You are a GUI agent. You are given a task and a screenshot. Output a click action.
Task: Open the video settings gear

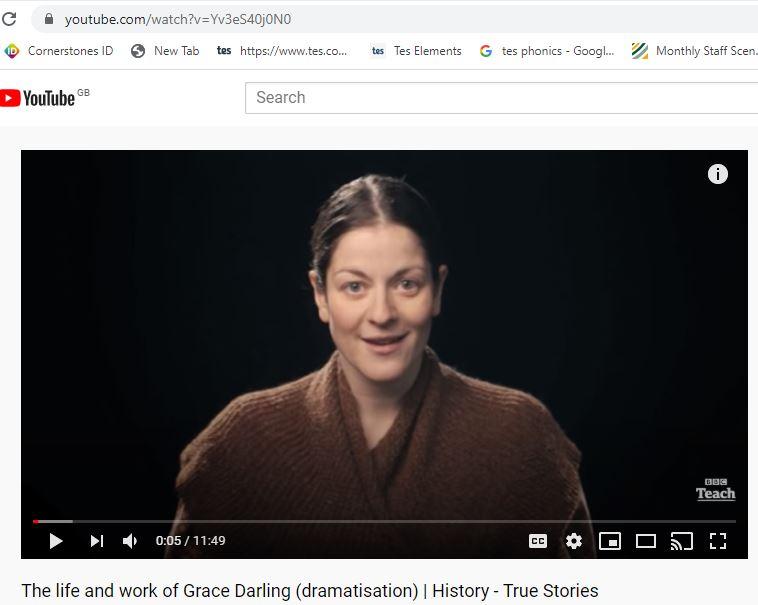(573, 541)
